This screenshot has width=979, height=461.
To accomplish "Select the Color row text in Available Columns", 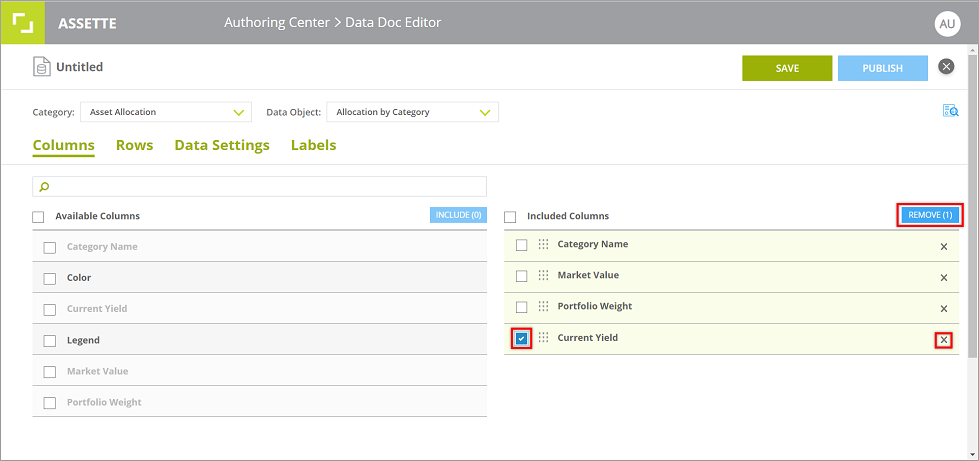I will (x=79, y=277).
